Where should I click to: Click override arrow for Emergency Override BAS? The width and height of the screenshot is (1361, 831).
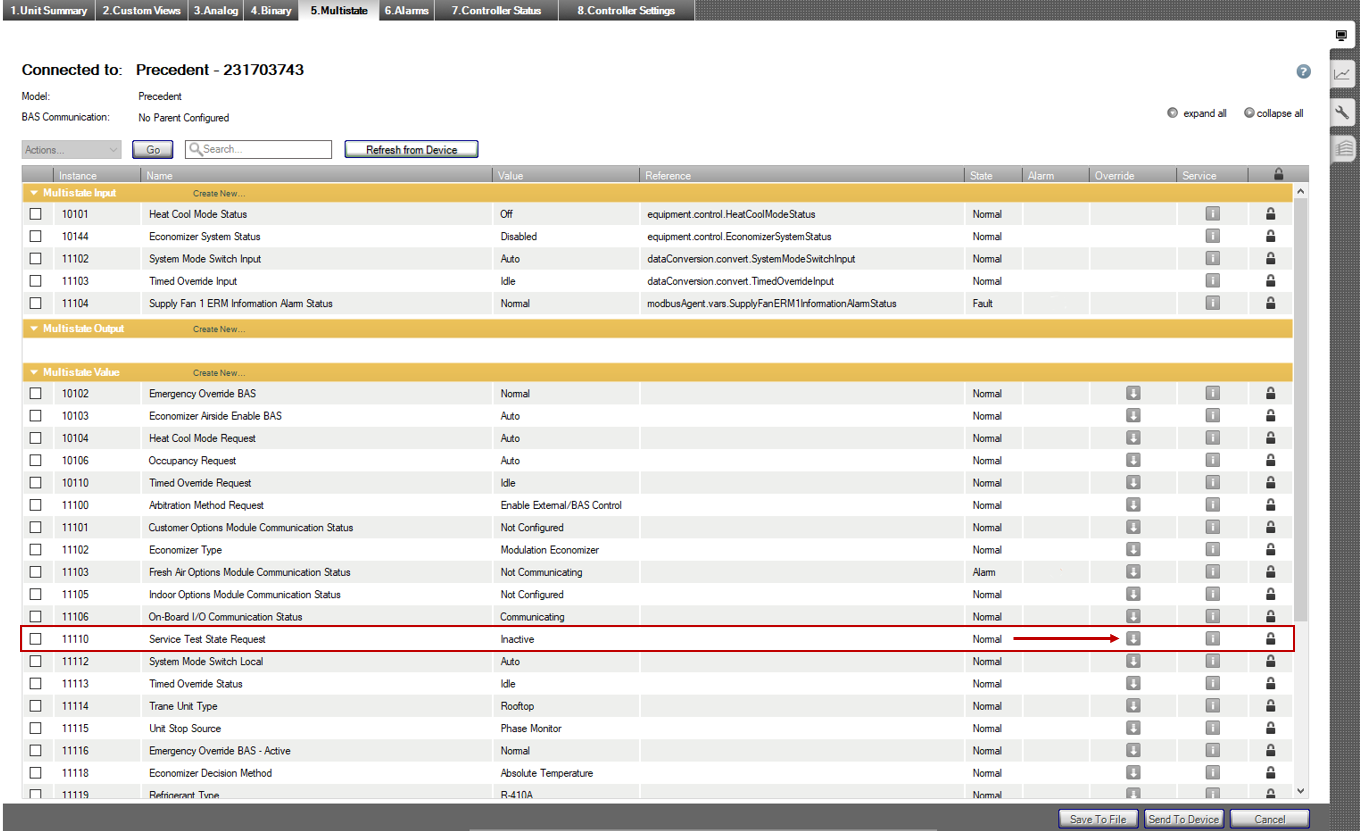1133,394
